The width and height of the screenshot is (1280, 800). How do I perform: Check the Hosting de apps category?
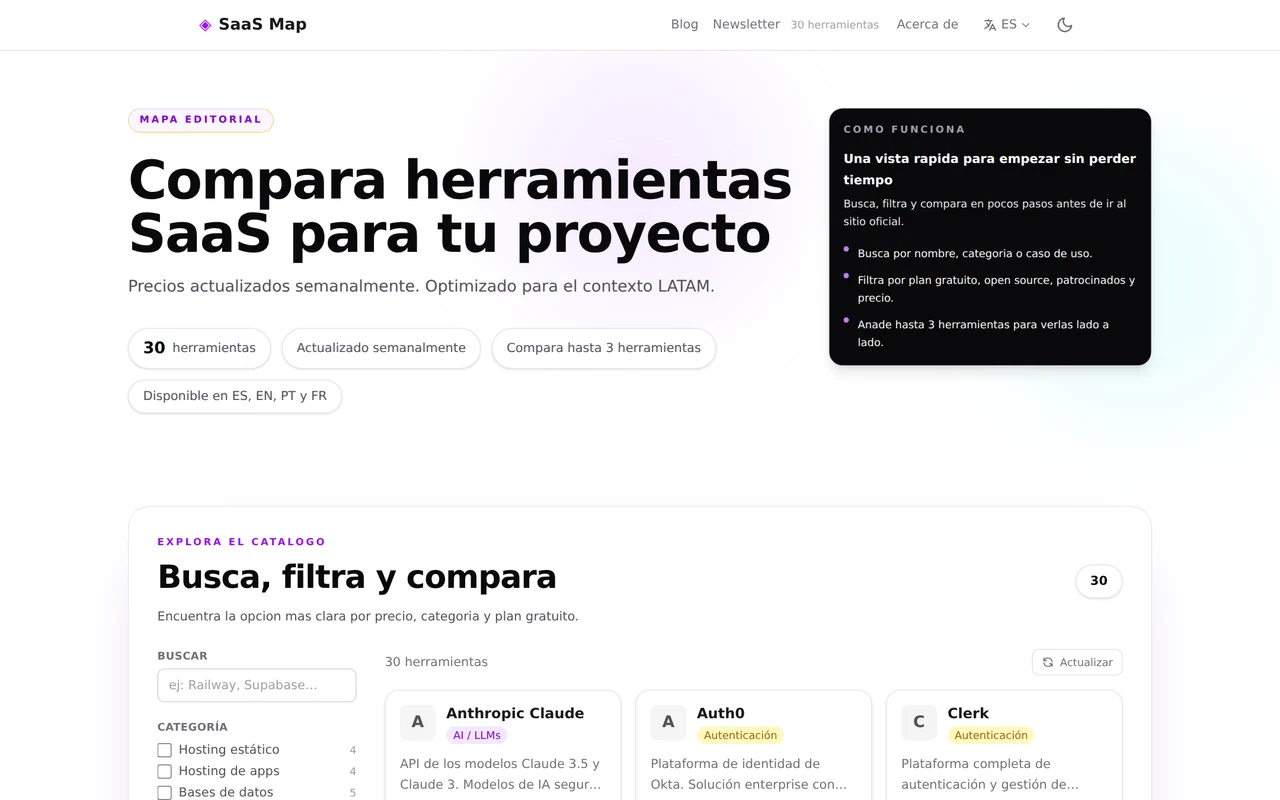click(165, 771)
